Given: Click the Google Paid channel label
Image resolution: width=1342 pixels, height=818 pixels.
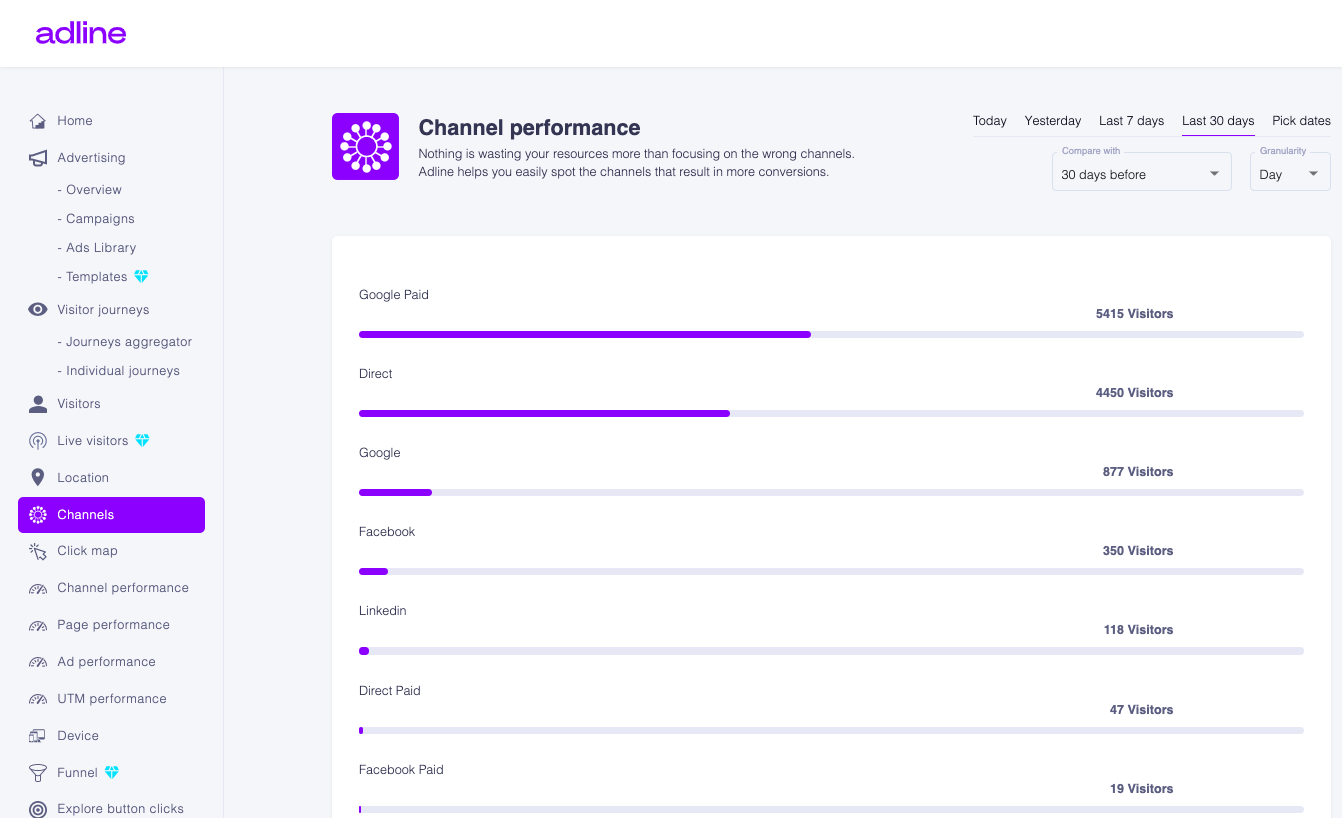Looking at the screenshot, I should [x=394, y=295].
